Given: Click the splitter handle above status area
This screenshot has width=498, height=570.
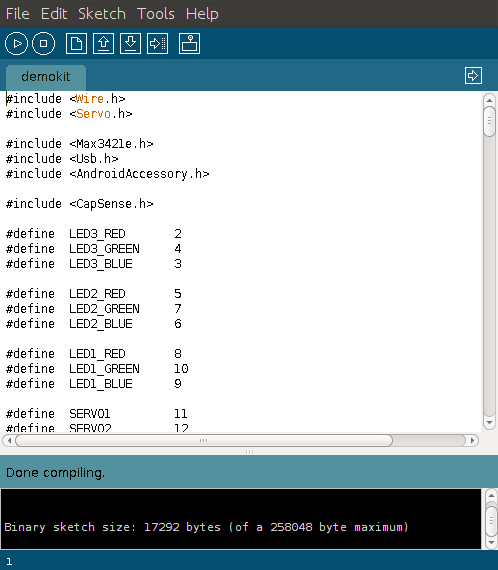Looking at the screenshot, I should 249,452.
